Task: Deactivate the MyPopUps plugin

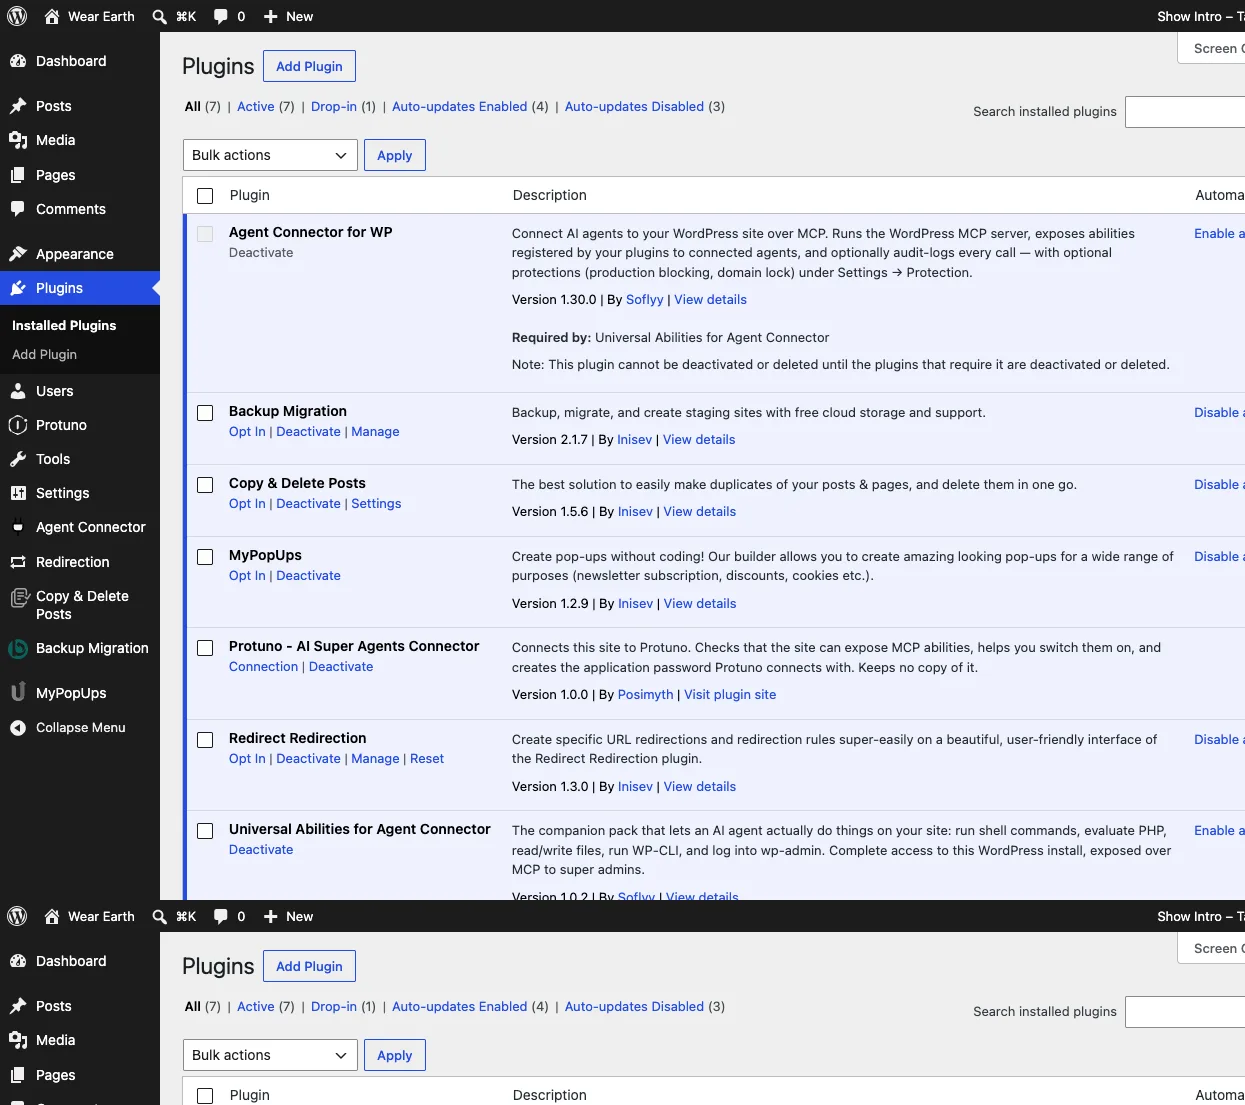Action: (308, 575)
